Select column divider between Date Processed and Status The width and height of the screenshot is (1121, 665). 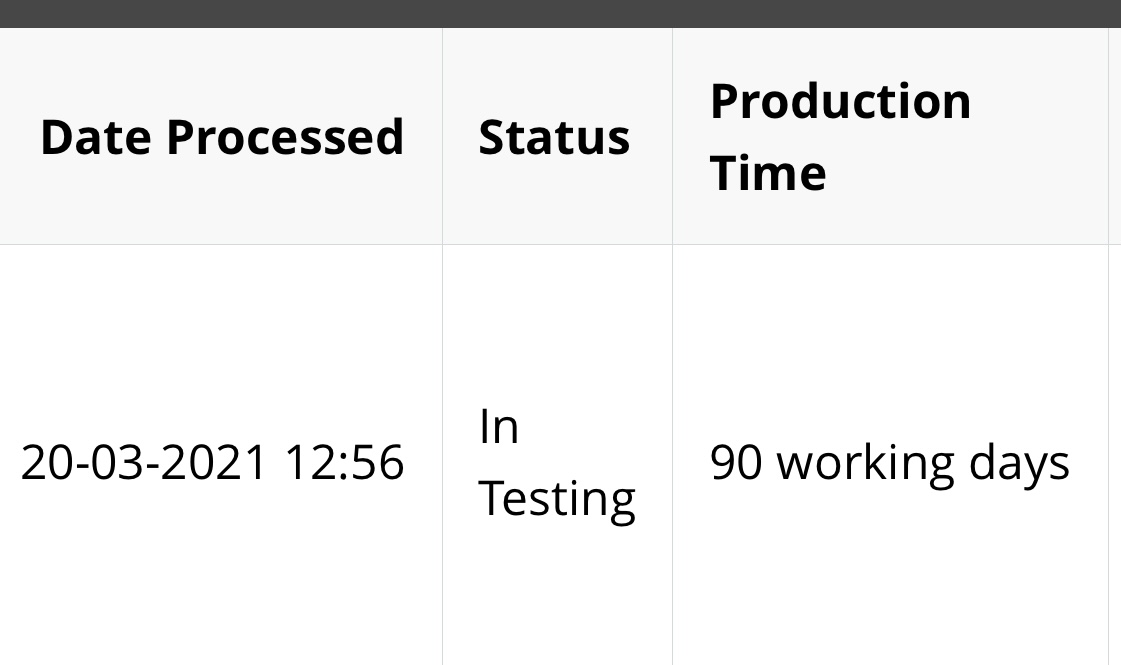[x=443, y=137]
